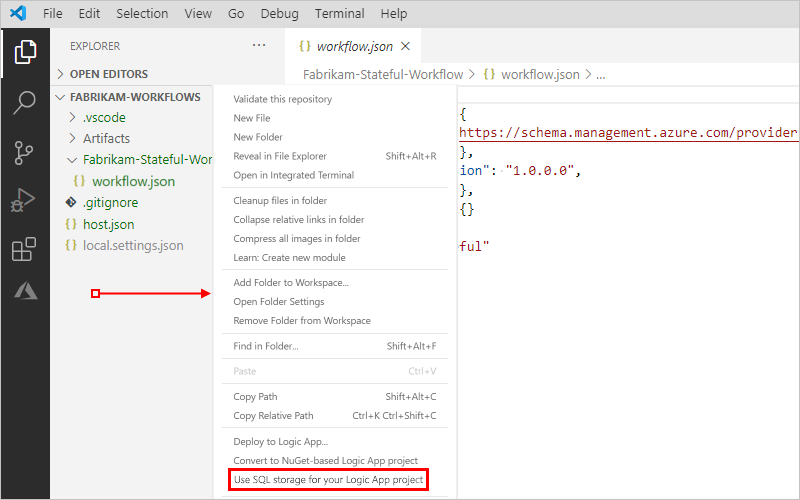Click the JSON icon in the workflow.json tab
Viewport: 800px width, 500px height.
[305, 46]
